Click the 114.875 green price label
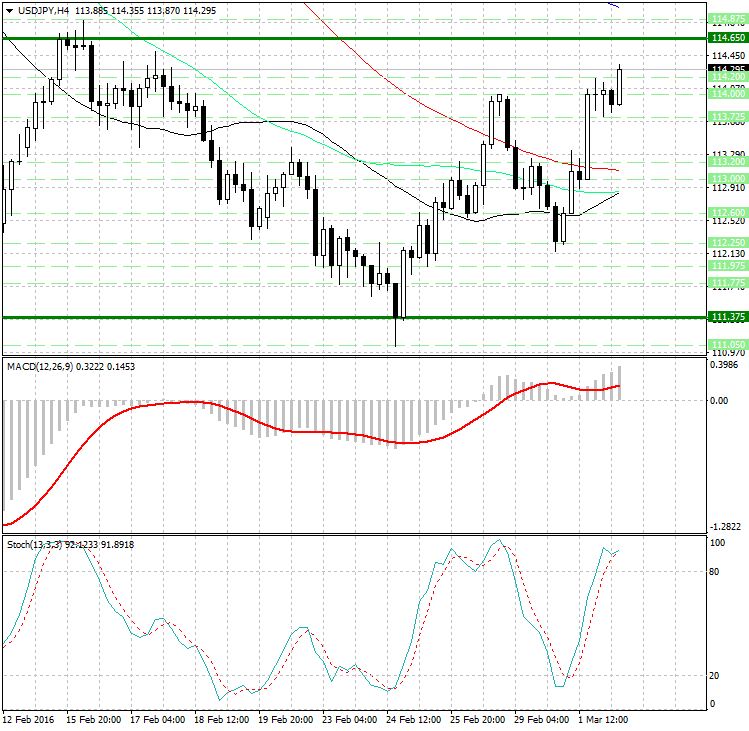The image size is (749, 731). [727, 19]
